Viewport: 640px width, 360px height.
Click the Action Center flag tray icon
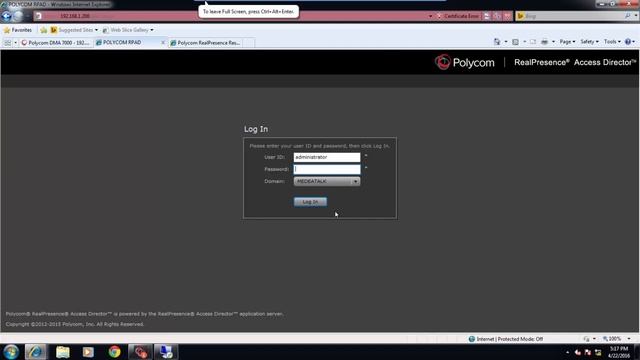click(588, 352)
